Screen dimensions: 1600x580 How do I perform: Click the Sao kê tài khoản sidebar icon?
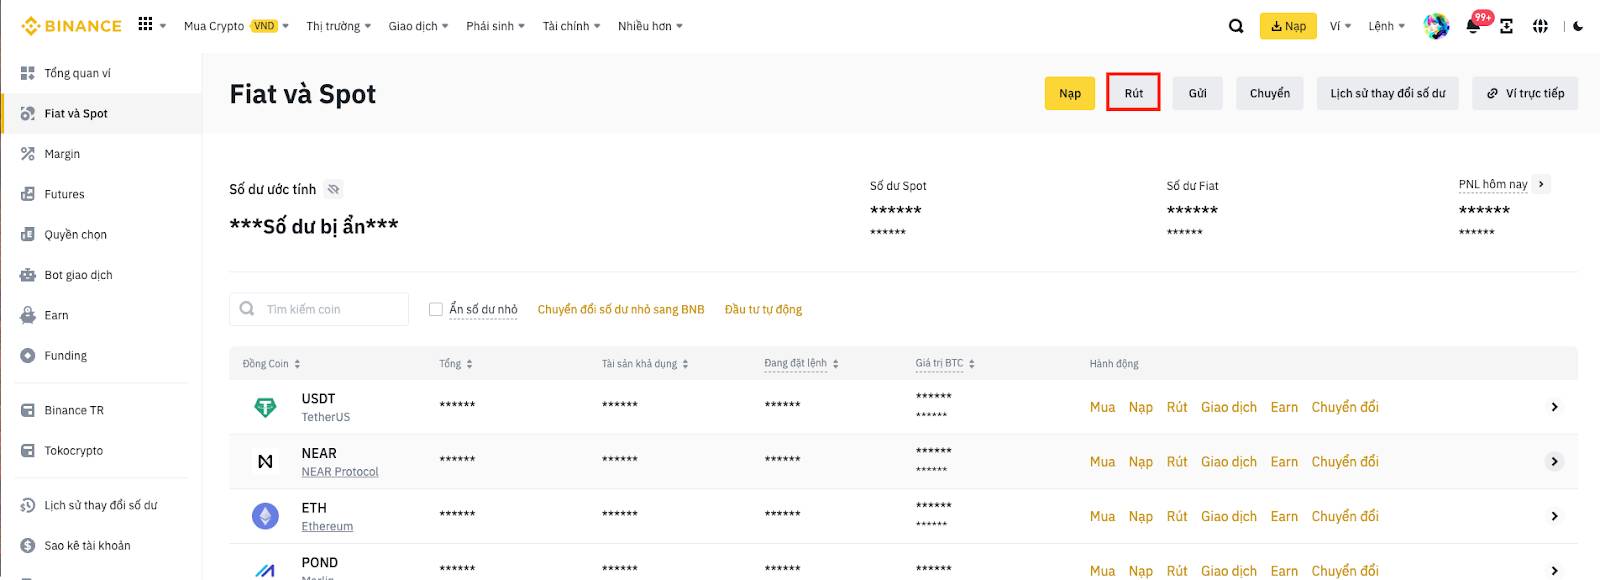(28, 546)
